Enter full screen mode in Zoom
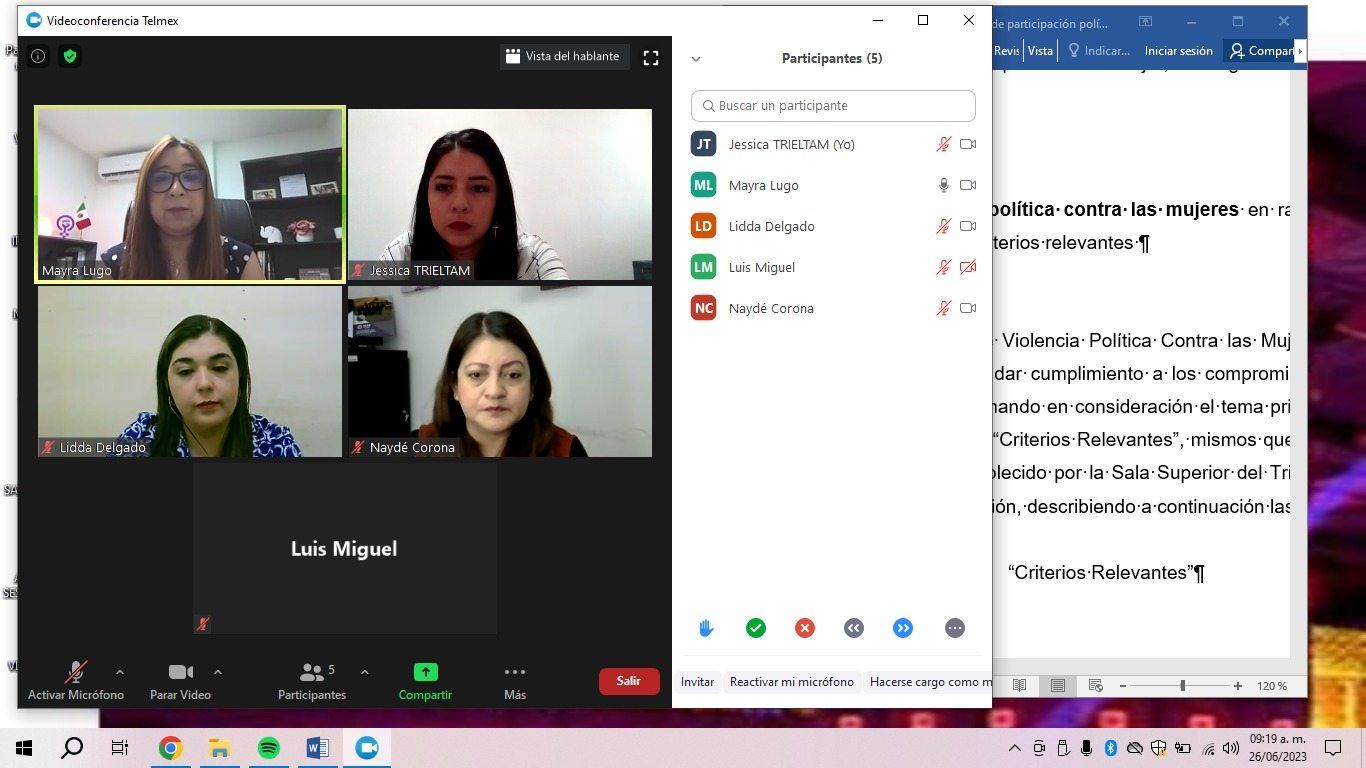 (651, 58)
